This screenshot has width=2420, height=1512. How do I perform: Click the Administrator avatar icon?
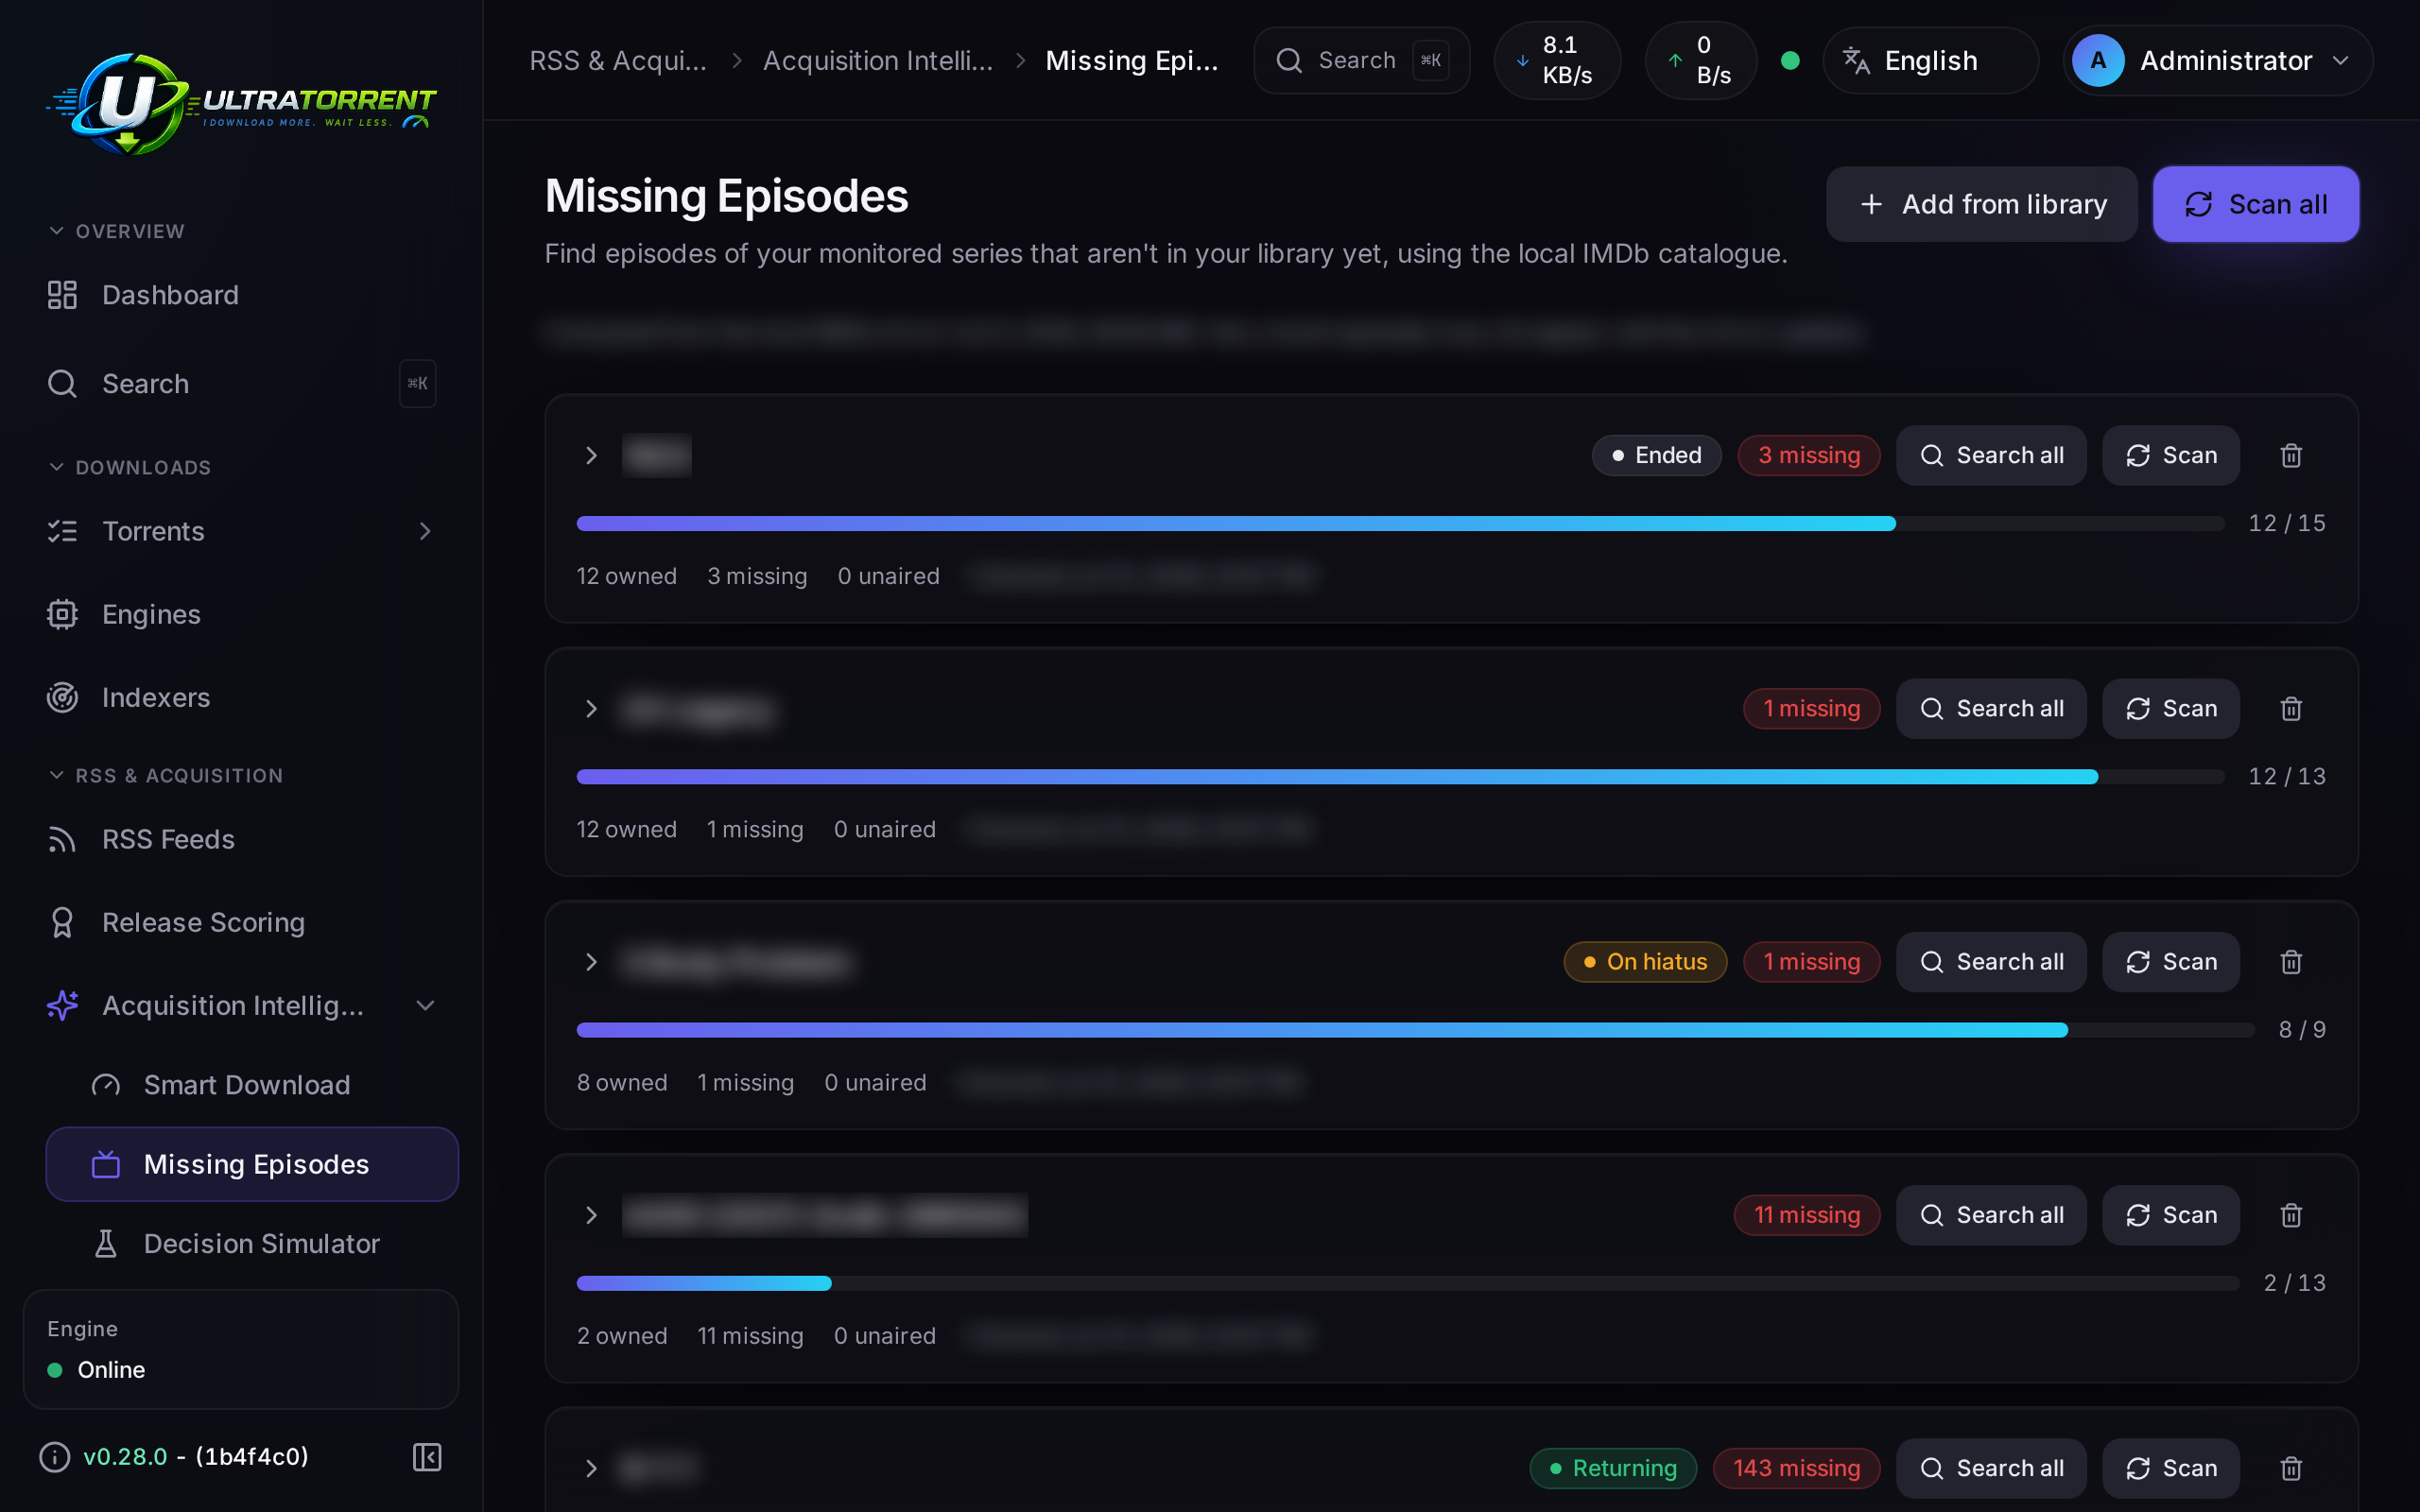click(x=2098, y=60)
